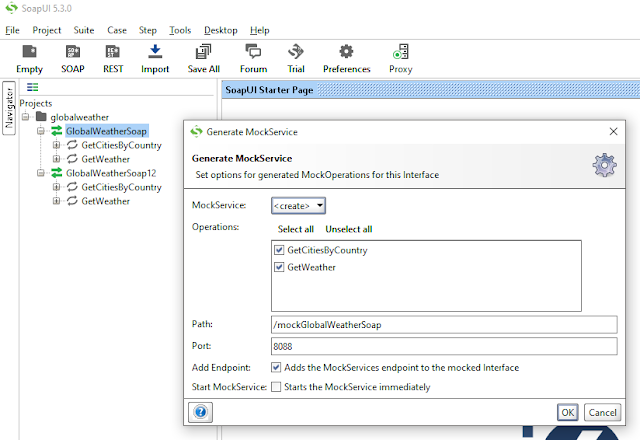Expand GetCitiesByCountry under GlobalWeatherSoap12
Image resolution: width=640 pixels, height=440 pixels.
[x=56, y=187]
